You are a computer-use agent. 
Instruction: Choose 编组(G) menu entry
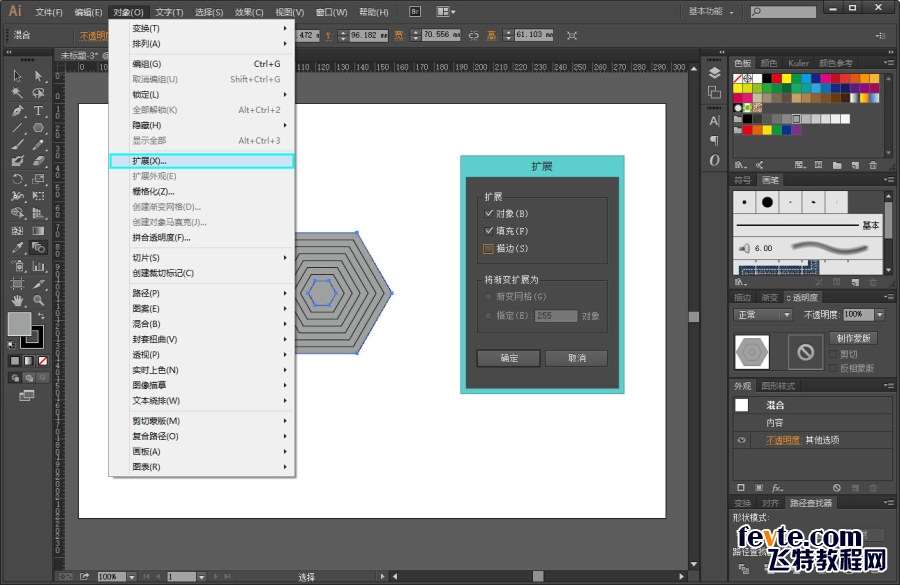click(x=202, y=64)
